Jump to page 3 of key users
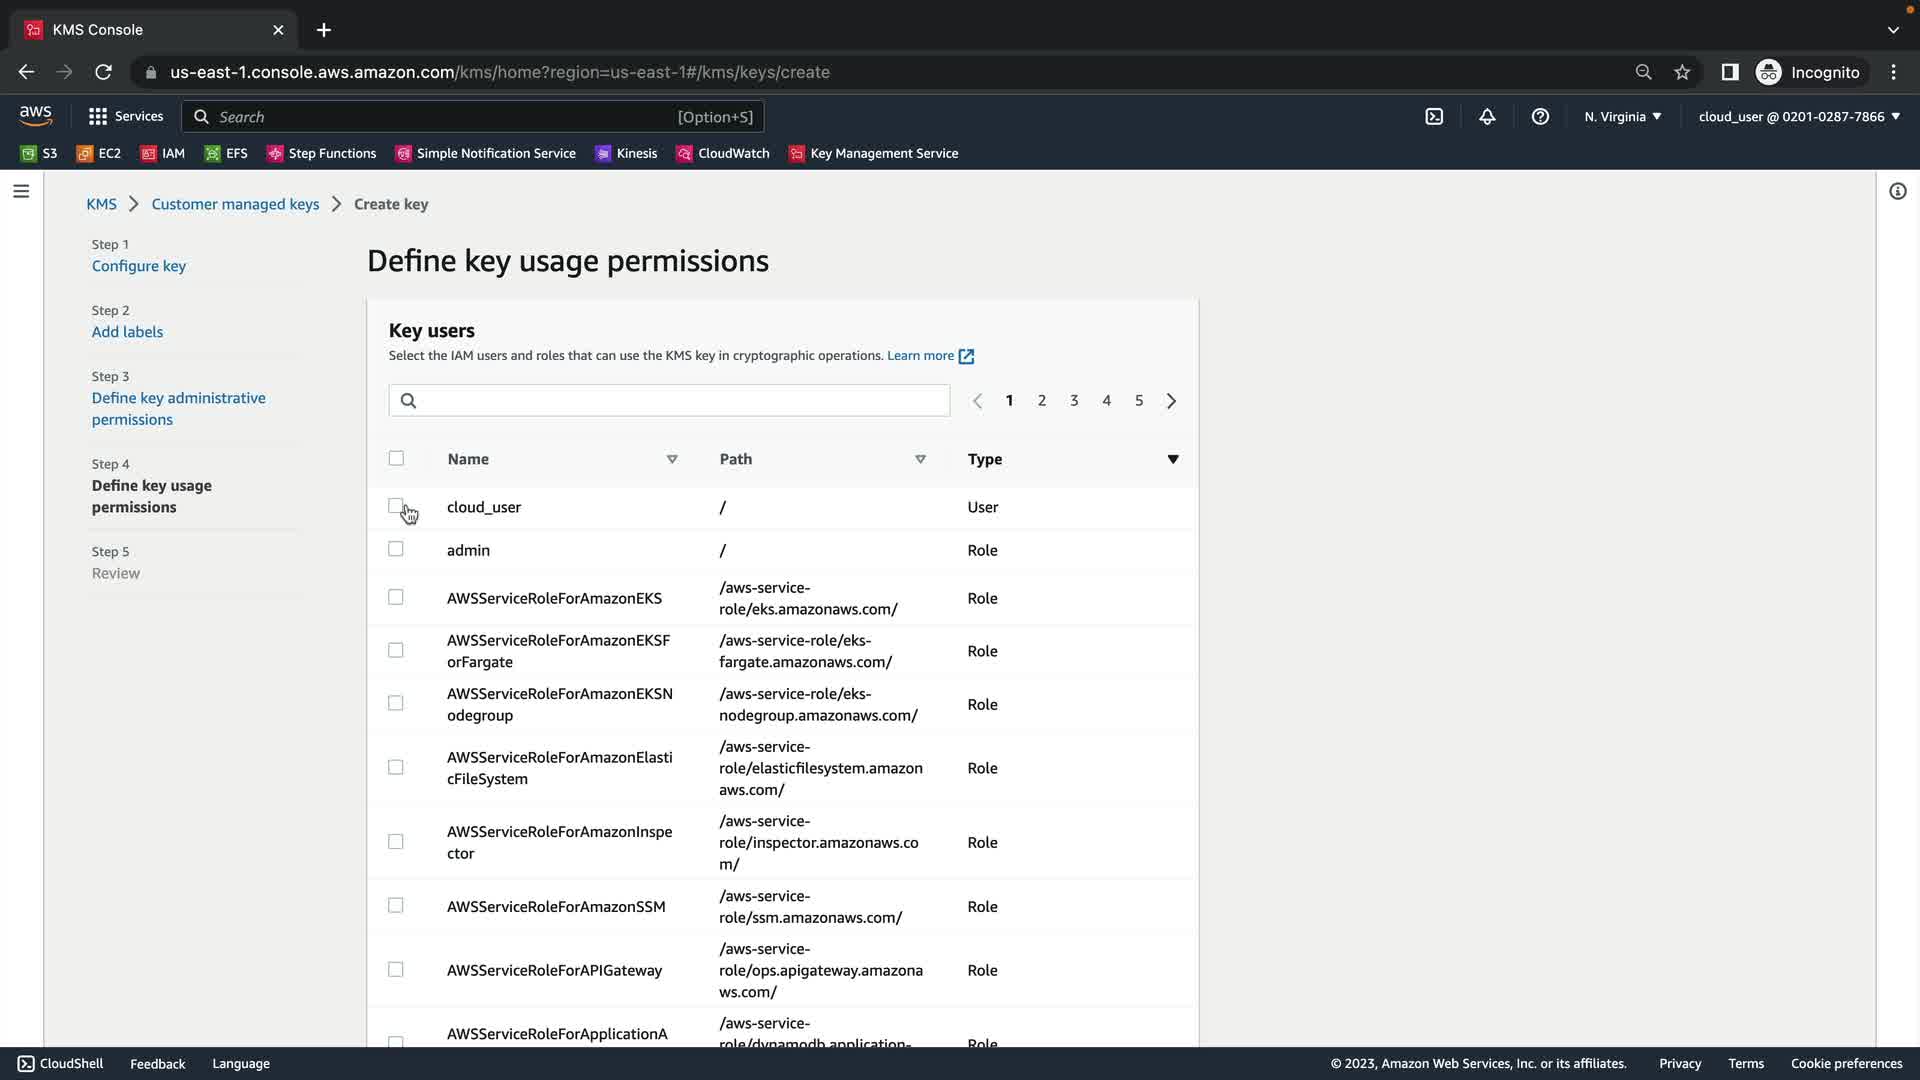Viewport: 1920px width, 1080px height. tap(1074, 401)
